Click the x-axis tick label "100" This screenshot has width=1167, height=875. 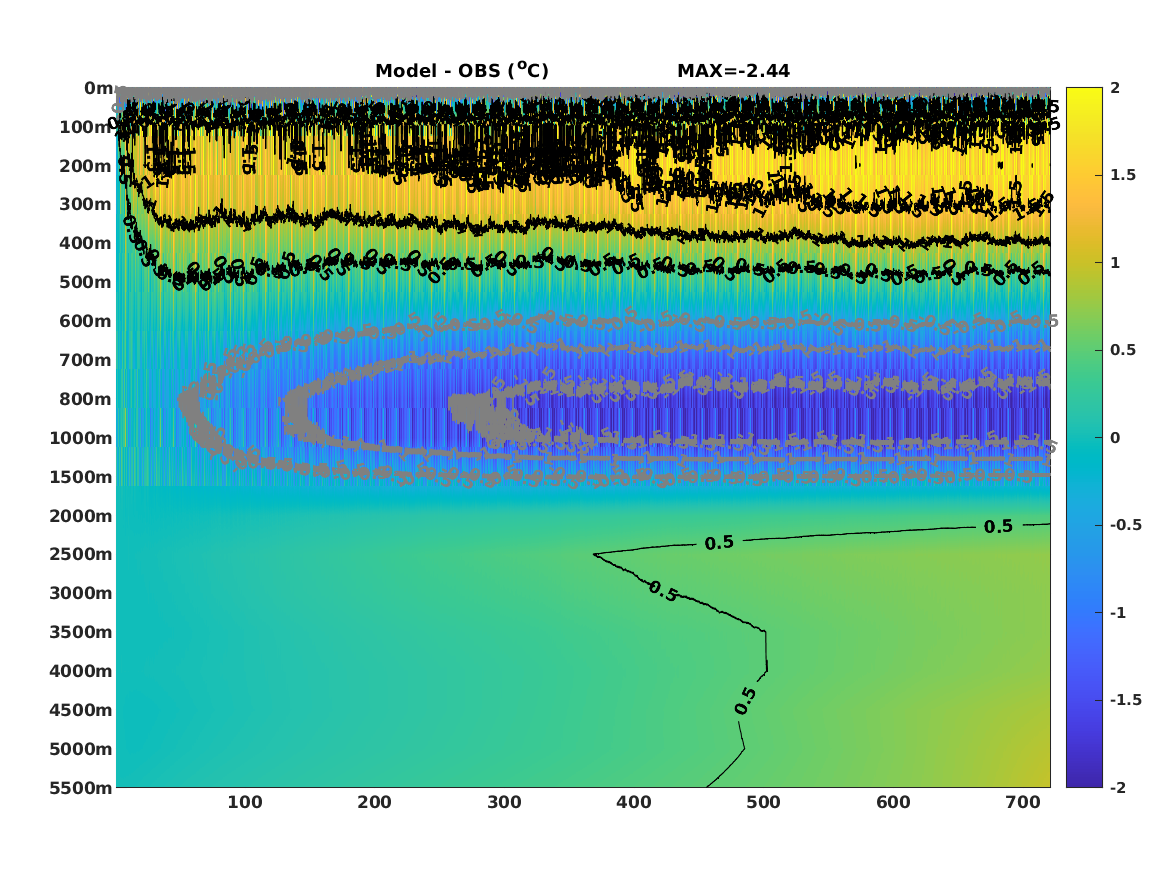click(245, 802)
